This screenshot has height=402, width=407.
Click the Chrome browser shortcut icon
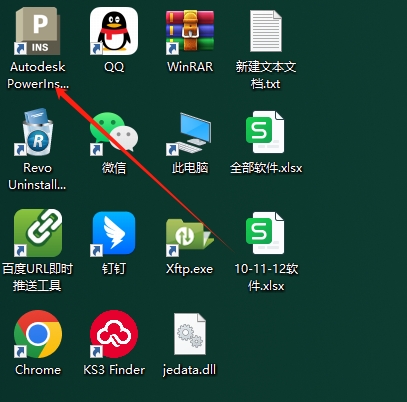(38, 334)
